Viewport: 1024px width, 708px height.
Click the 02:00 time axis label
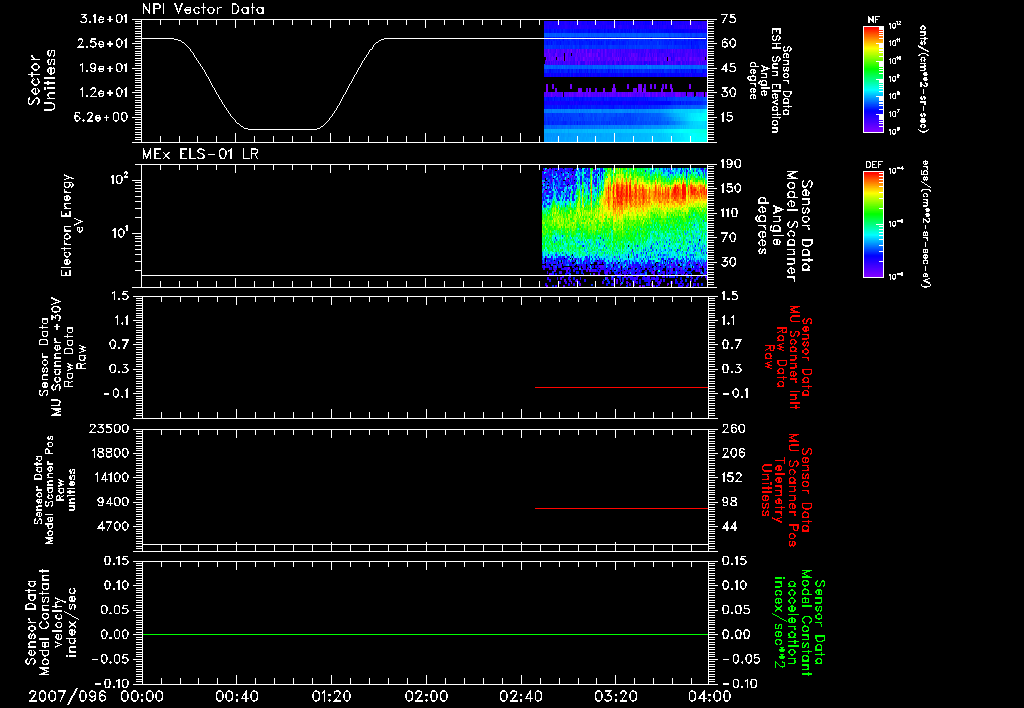pos(426,696)
